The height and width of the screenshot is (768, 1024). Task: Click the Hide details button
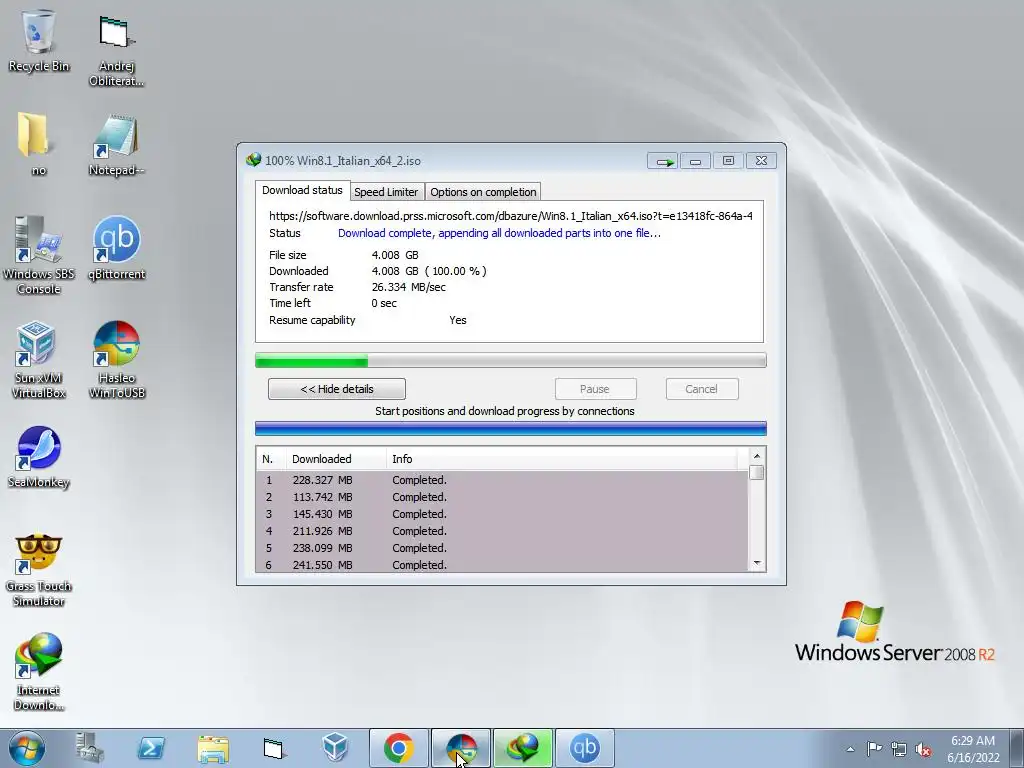click(337, 389)
